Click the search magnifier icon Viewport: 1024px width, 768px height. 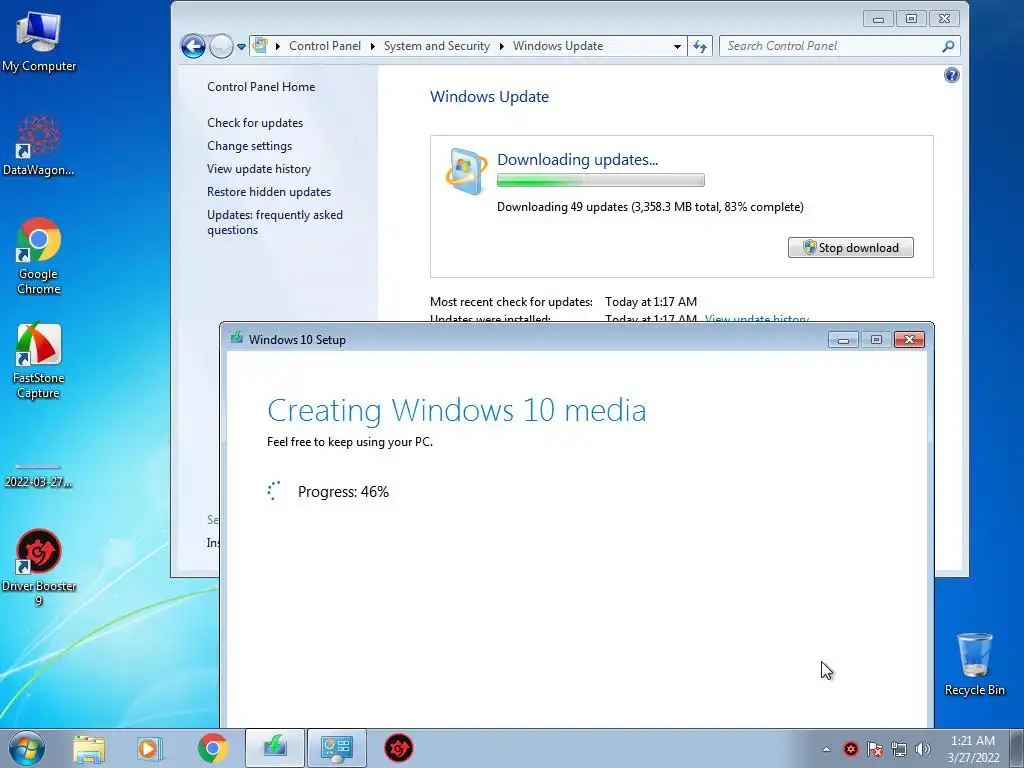point(948,46)
